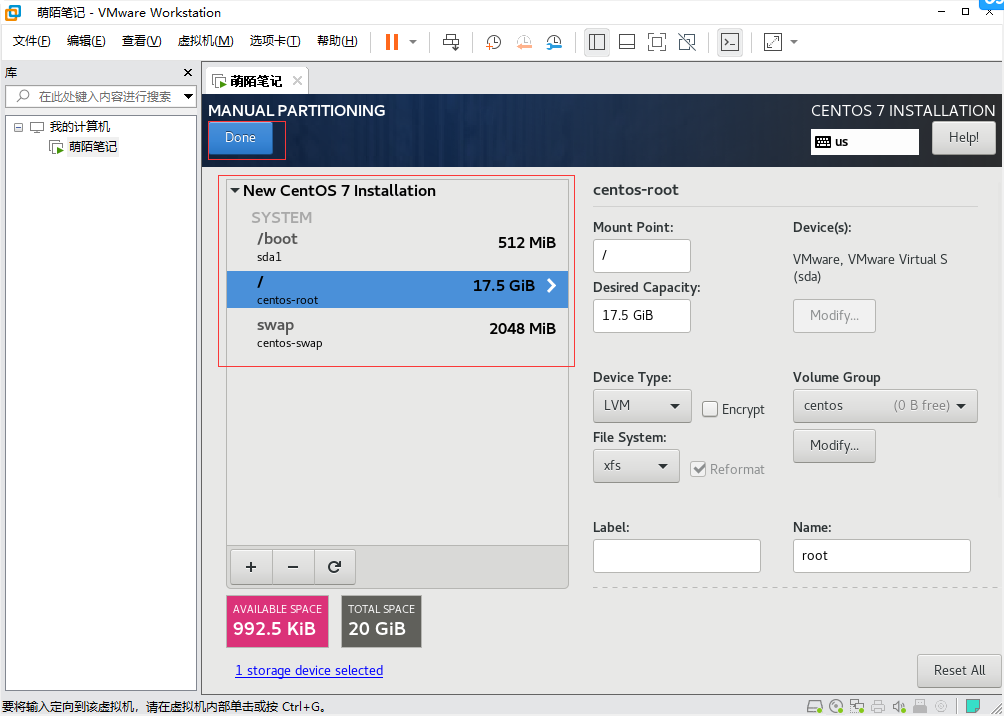Viewport: 1004px width, 716px height.
Task: Take a snapshot of the virtual machine
Action: (493, 42)
